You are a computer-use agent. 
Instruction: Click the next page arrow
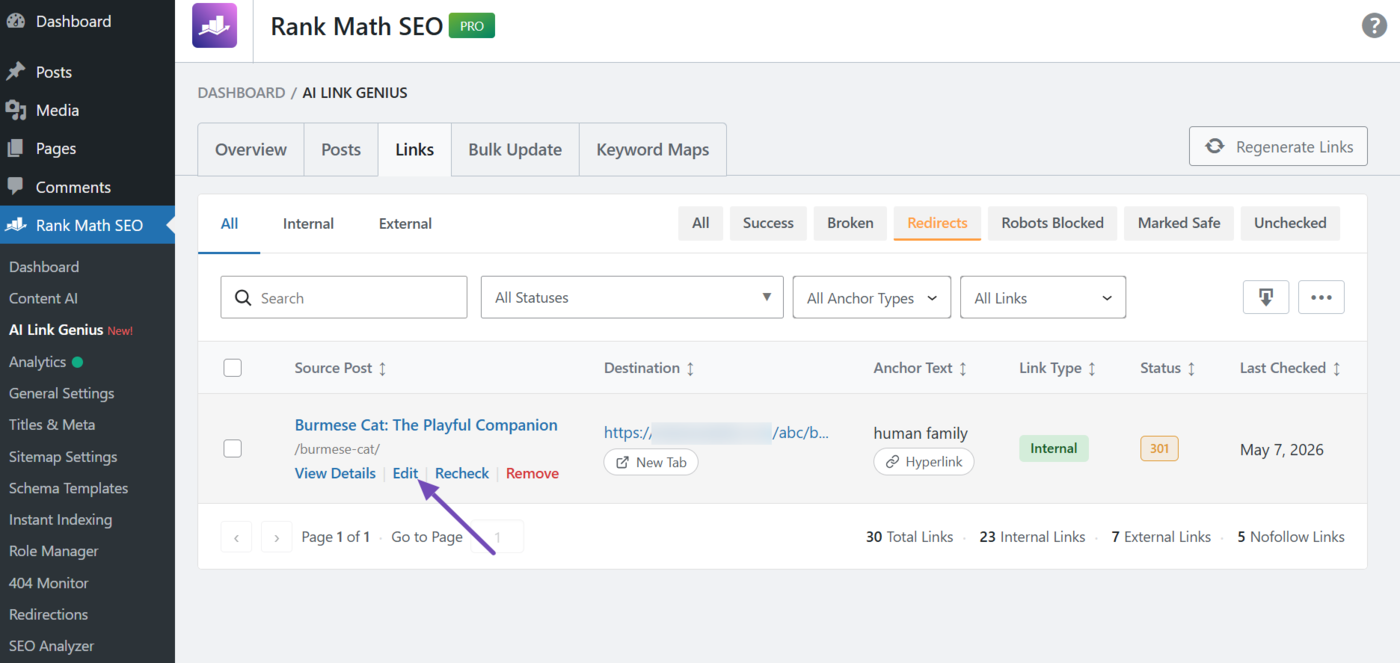[x=277, y=537]
